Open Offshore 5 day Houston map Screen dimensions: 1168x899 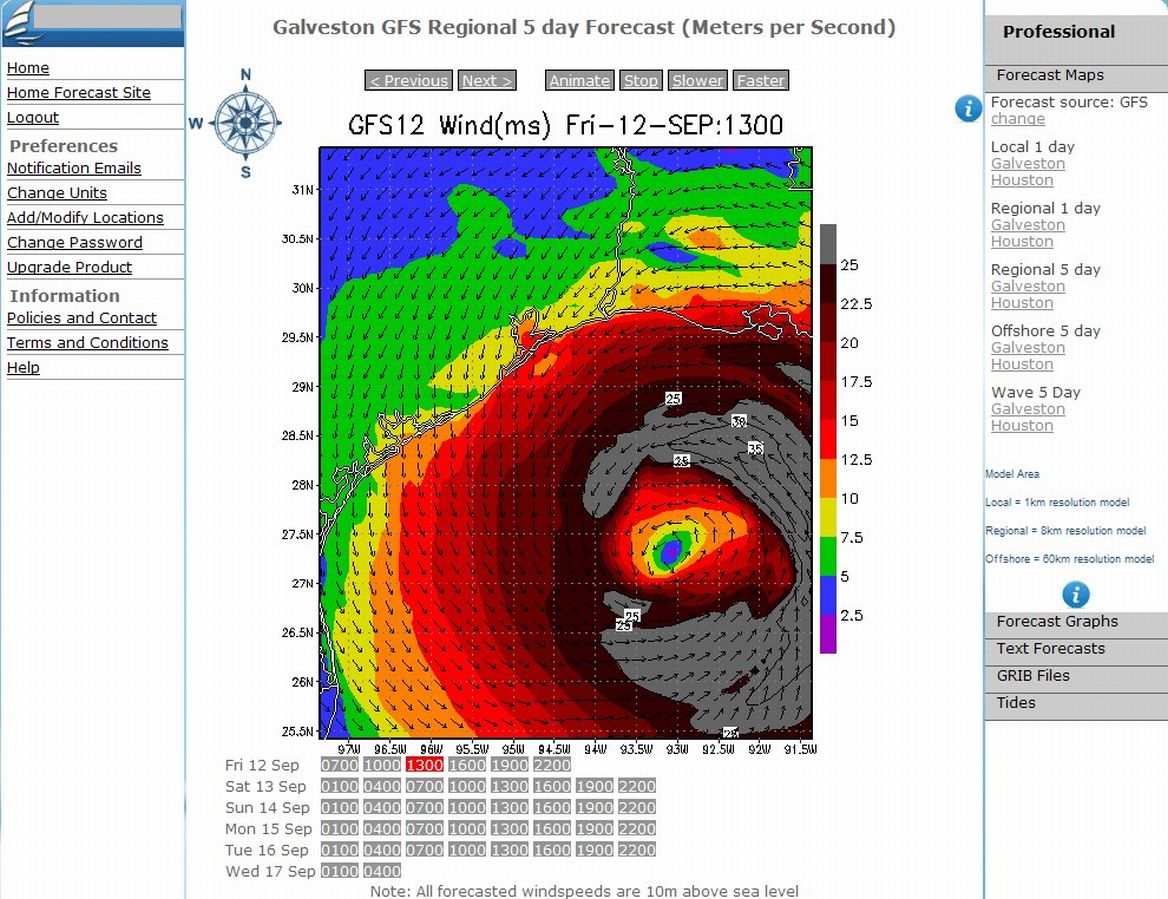coord(1022,364)
